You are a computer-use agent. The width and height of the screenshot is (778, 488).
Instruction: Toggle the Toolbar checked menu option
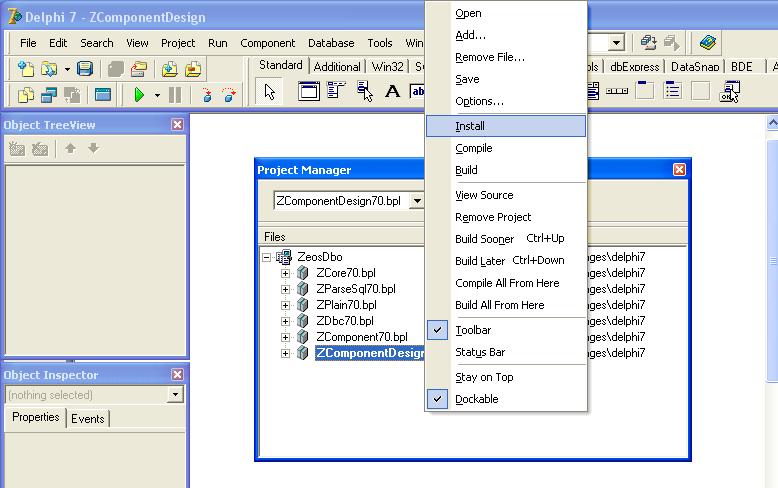pyautogui.click(x=473, y=330)
